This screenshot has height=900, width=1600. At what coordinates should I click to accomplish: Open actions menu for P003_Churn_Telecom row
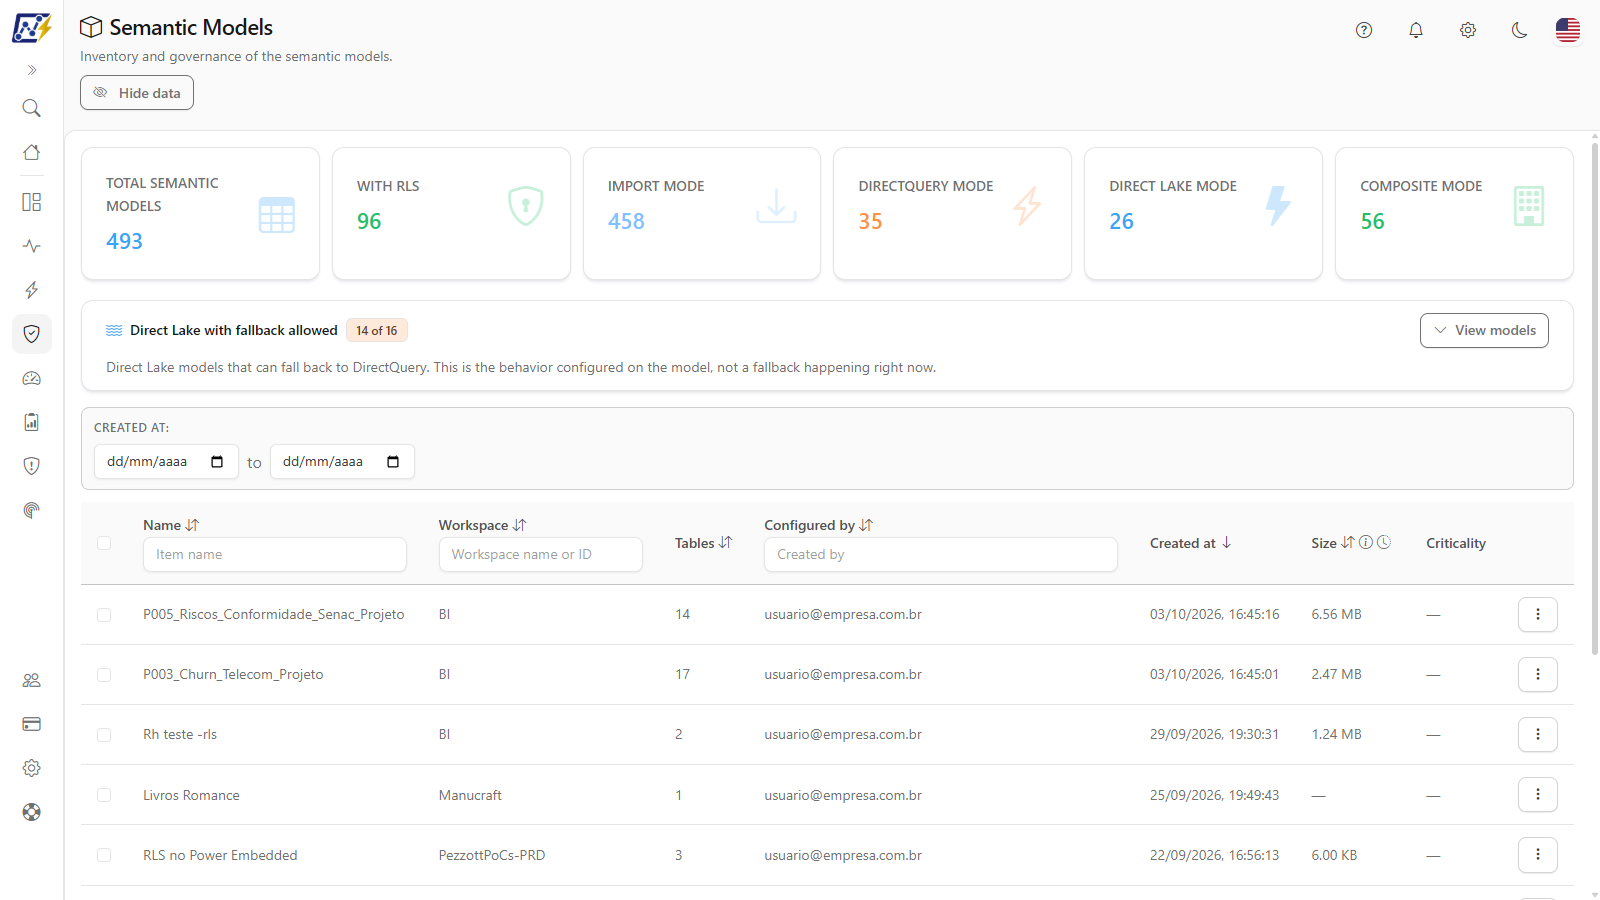[1538, 675]
